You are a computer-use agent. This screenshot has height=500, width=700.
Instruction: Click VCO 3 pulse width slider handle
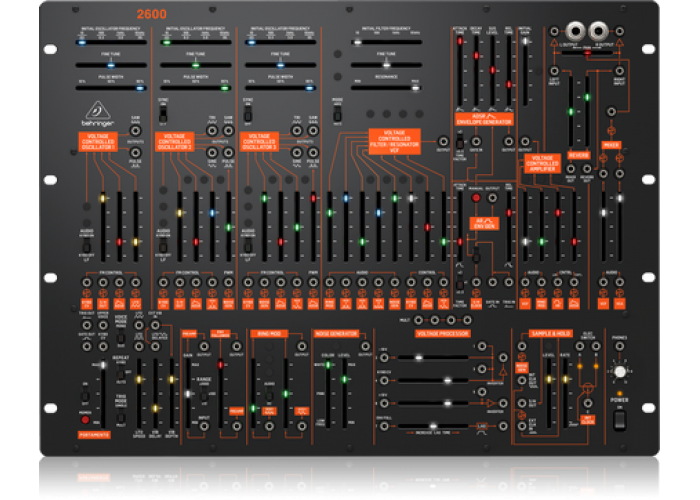tap(310, 88)
